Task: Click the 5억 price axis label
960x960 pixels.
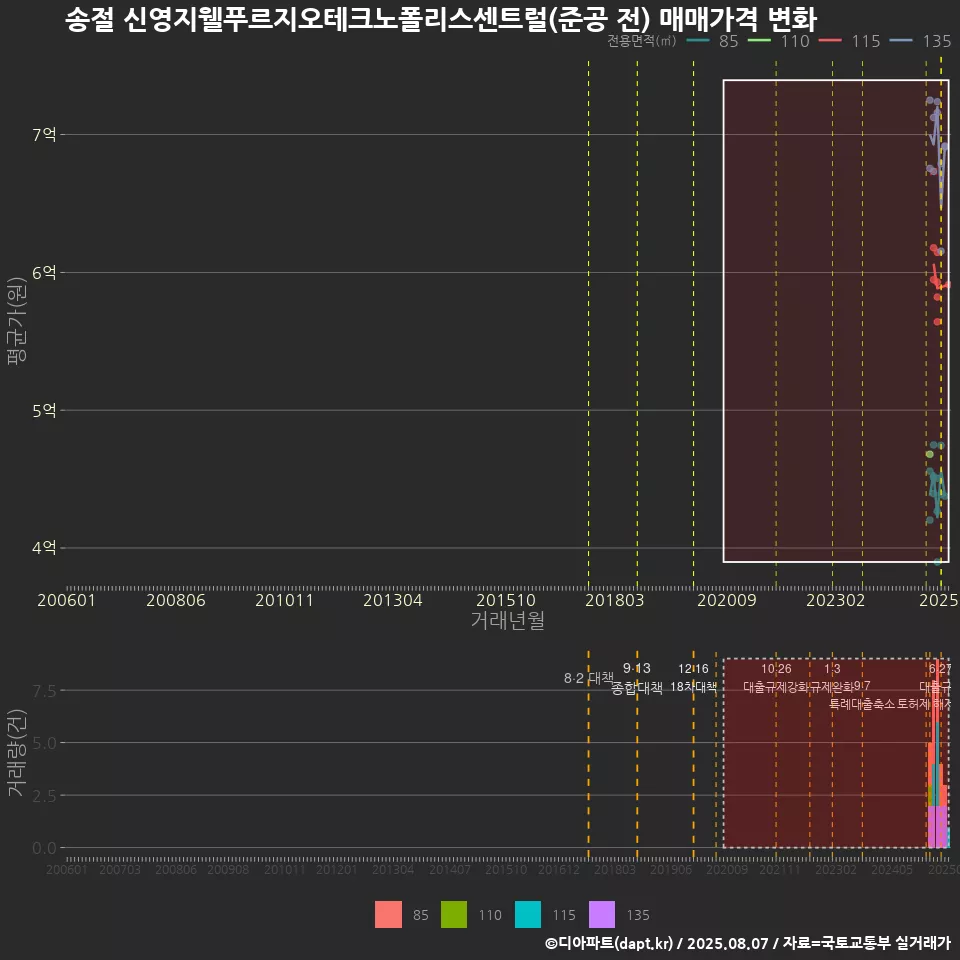Action: click(x=44, y=410)
